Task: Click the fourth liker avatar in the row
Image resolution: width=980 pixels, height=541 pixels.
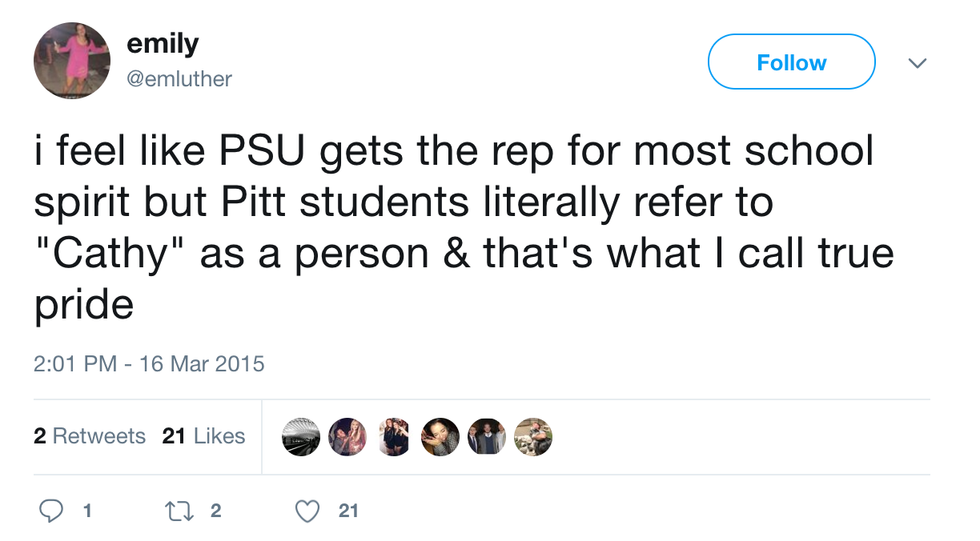Action: click(x=440, y=436)
